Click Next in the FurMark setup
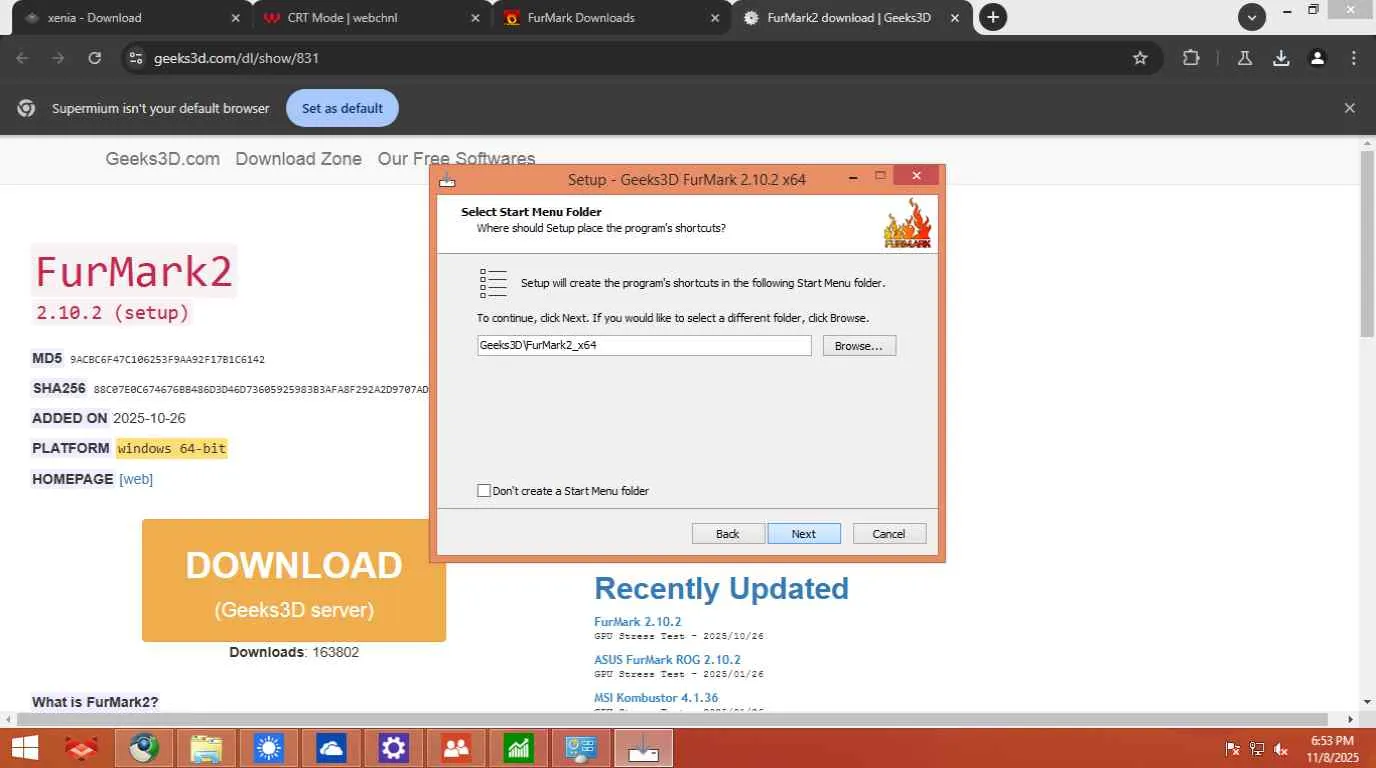 (x=804, y=534)
